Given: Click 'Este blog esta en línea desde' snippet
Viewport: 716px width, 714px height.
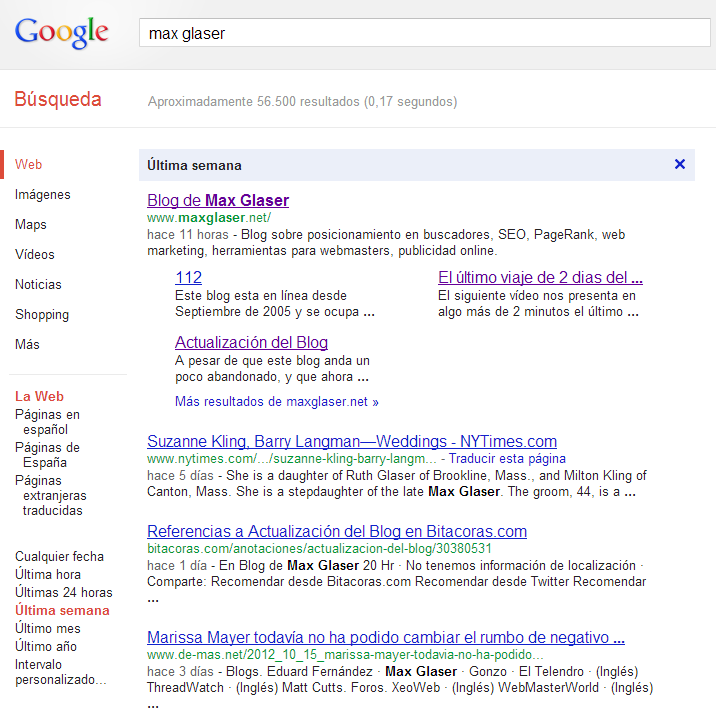Looking at the screenshot, I should [261, 296].
